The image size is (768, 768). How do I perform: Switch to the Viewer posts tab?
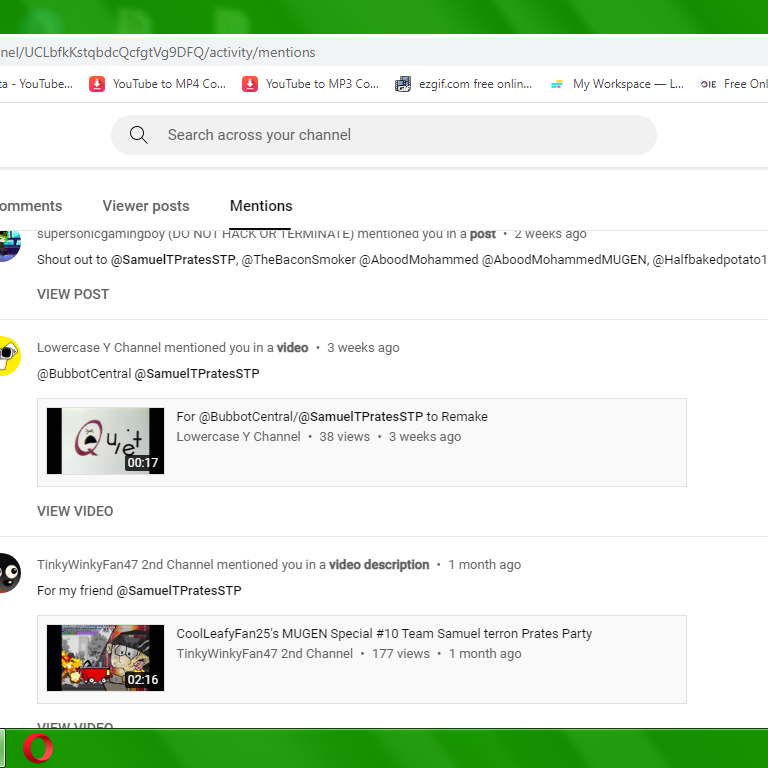(146, 206)
